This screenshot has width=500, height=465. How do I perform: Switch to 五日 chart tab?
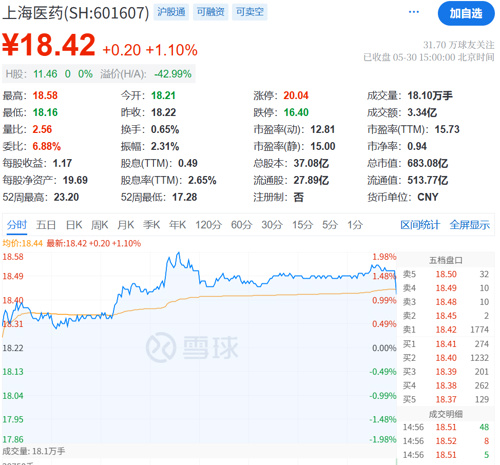(x=46, y=225)
